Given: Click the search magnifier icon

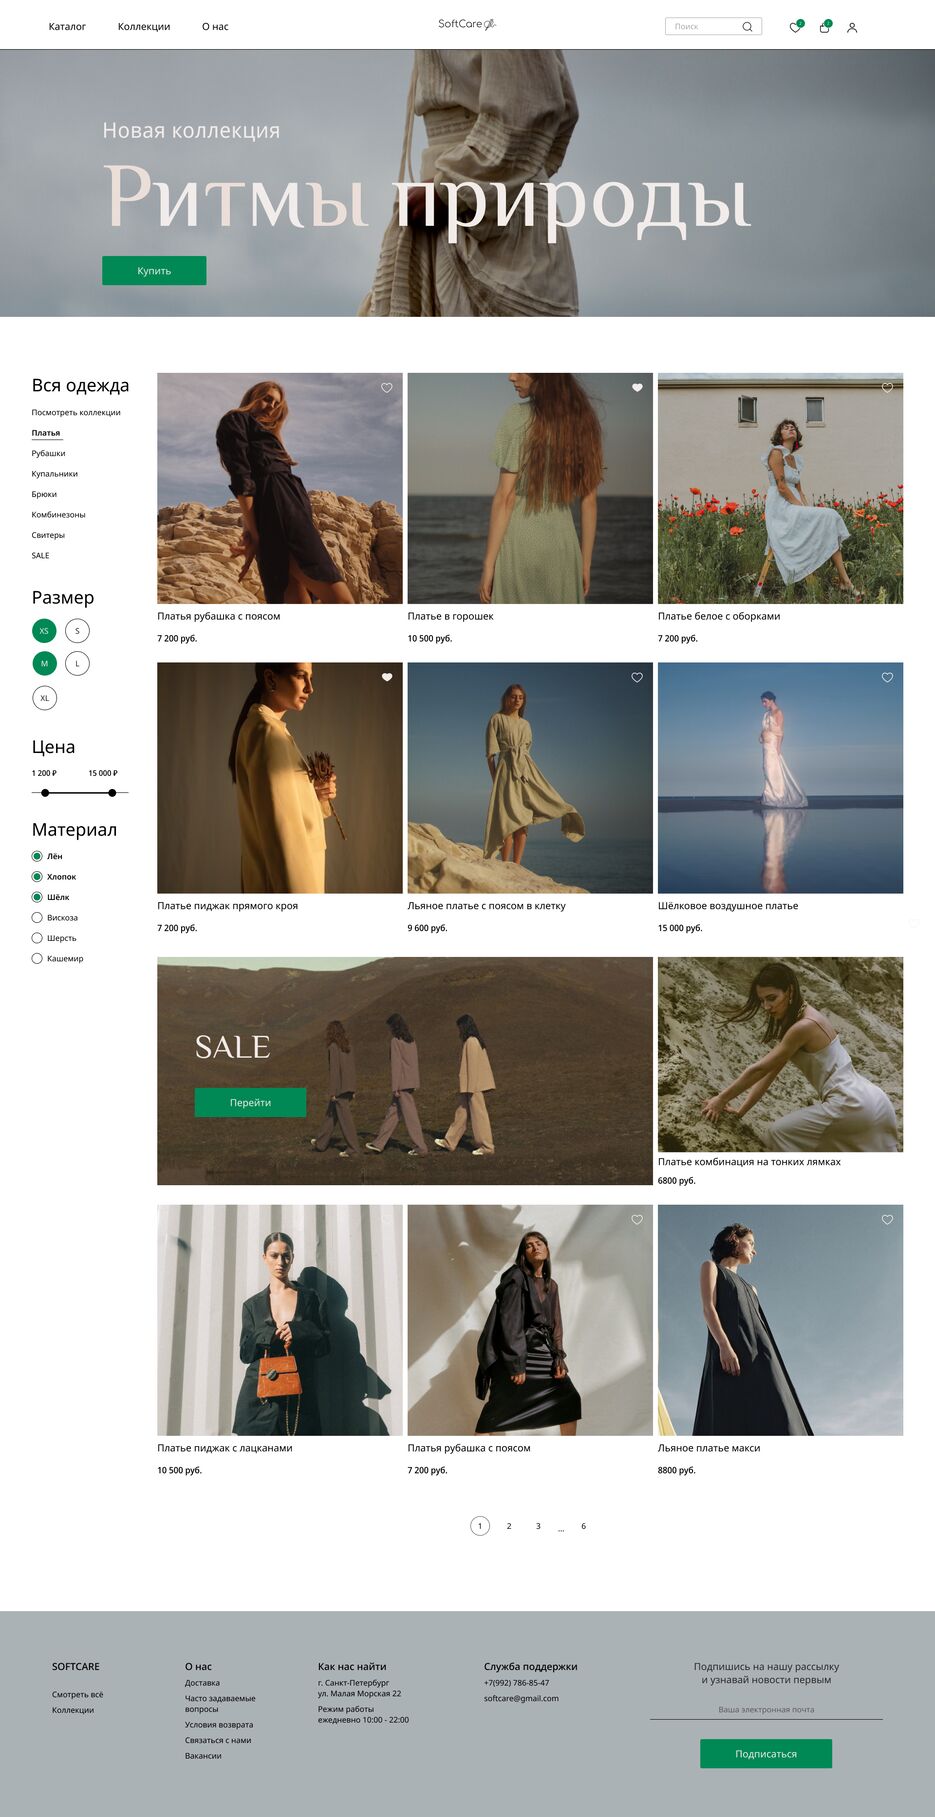Looking at the screenshot, I should 747,27.
